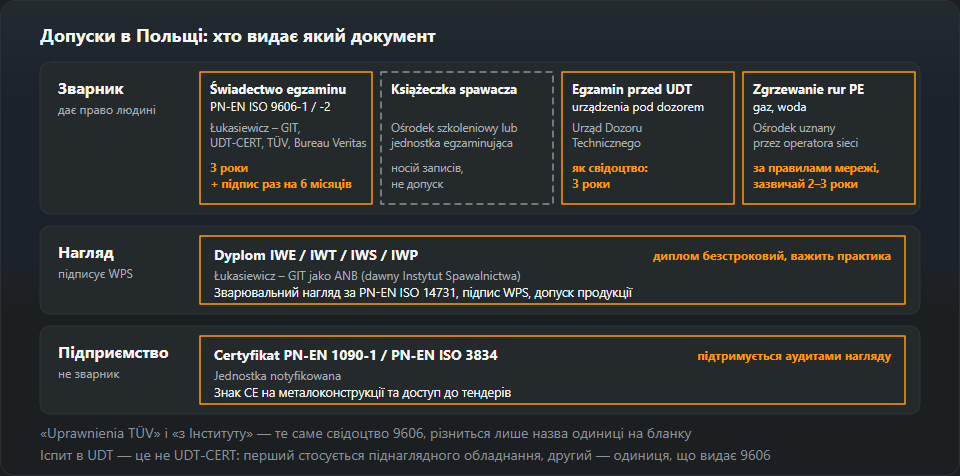Open the 'Egzamin przed UDT' card title

coord(632,89)
